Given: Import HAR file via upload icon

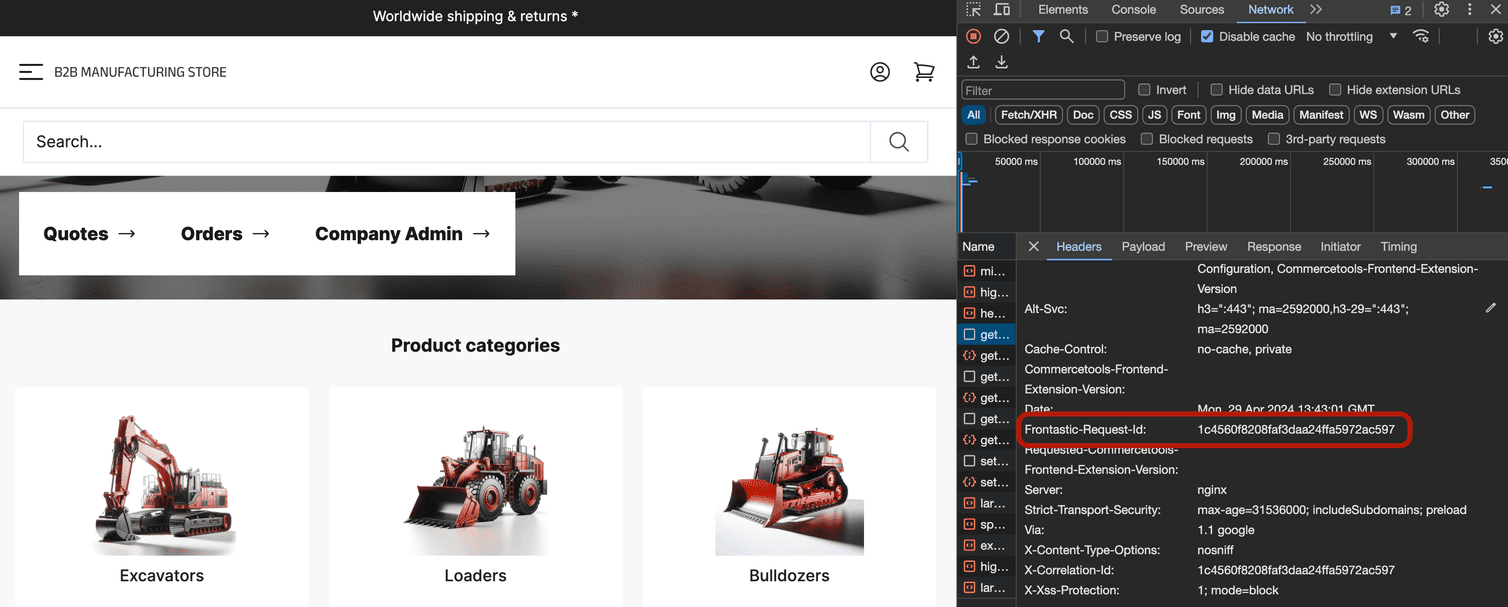Looking at the screenshot, I should tap(972, 62).
